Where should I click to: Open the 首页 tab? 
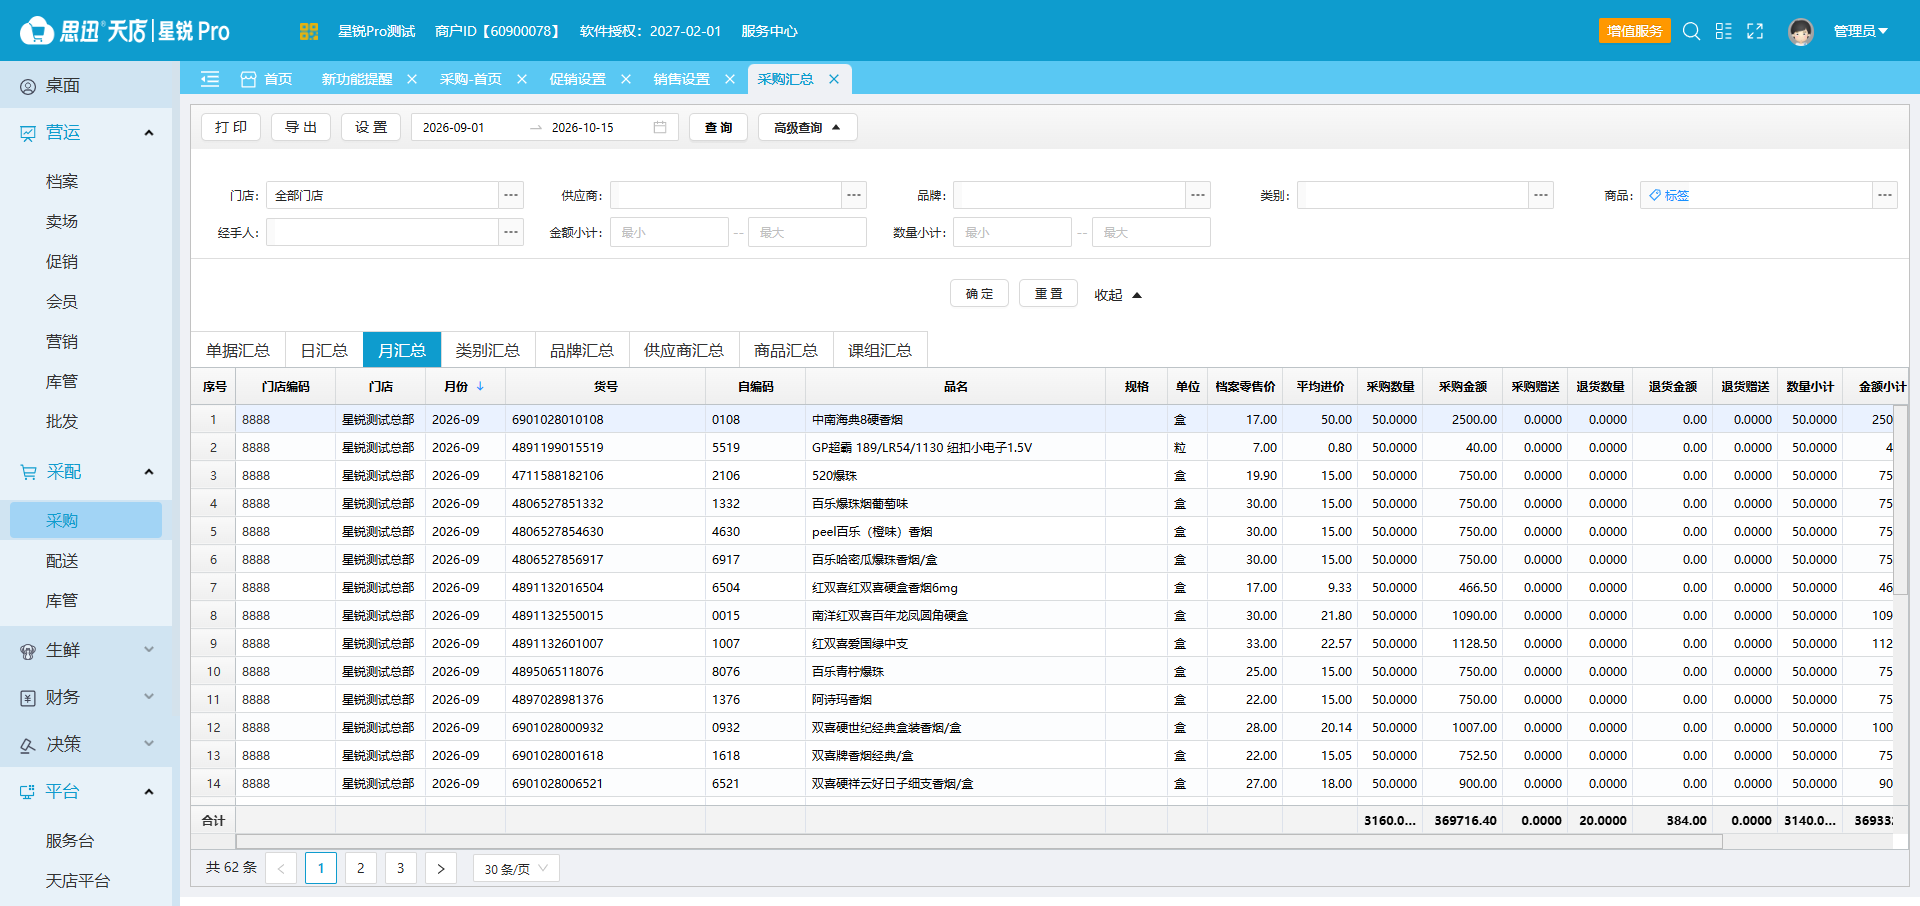click(x=267, y=79)
